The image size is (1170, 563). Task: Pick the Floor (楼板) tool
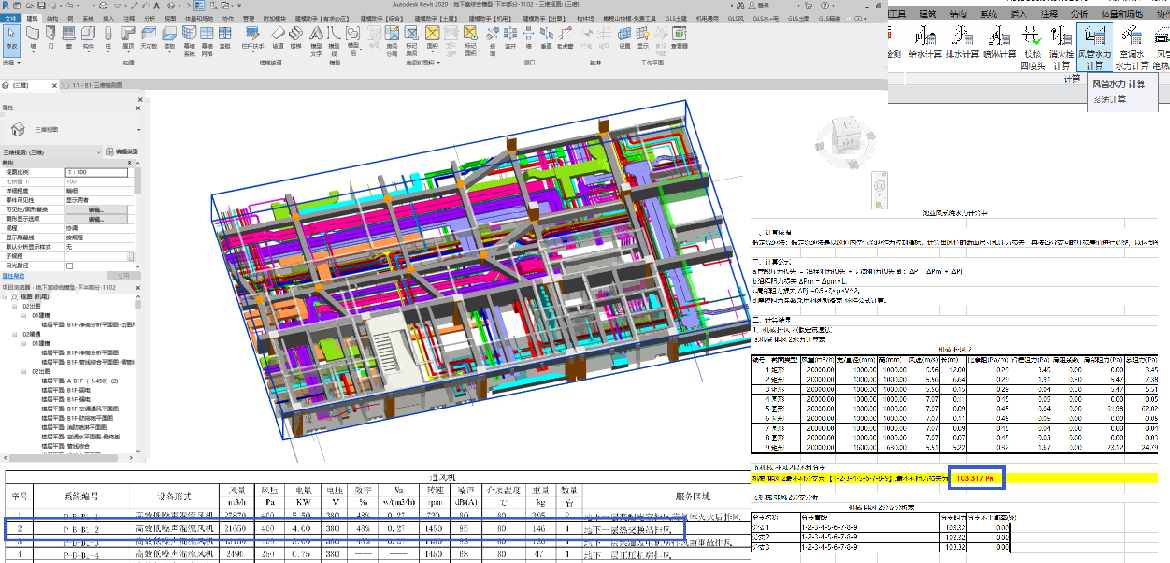pos(169,37)
